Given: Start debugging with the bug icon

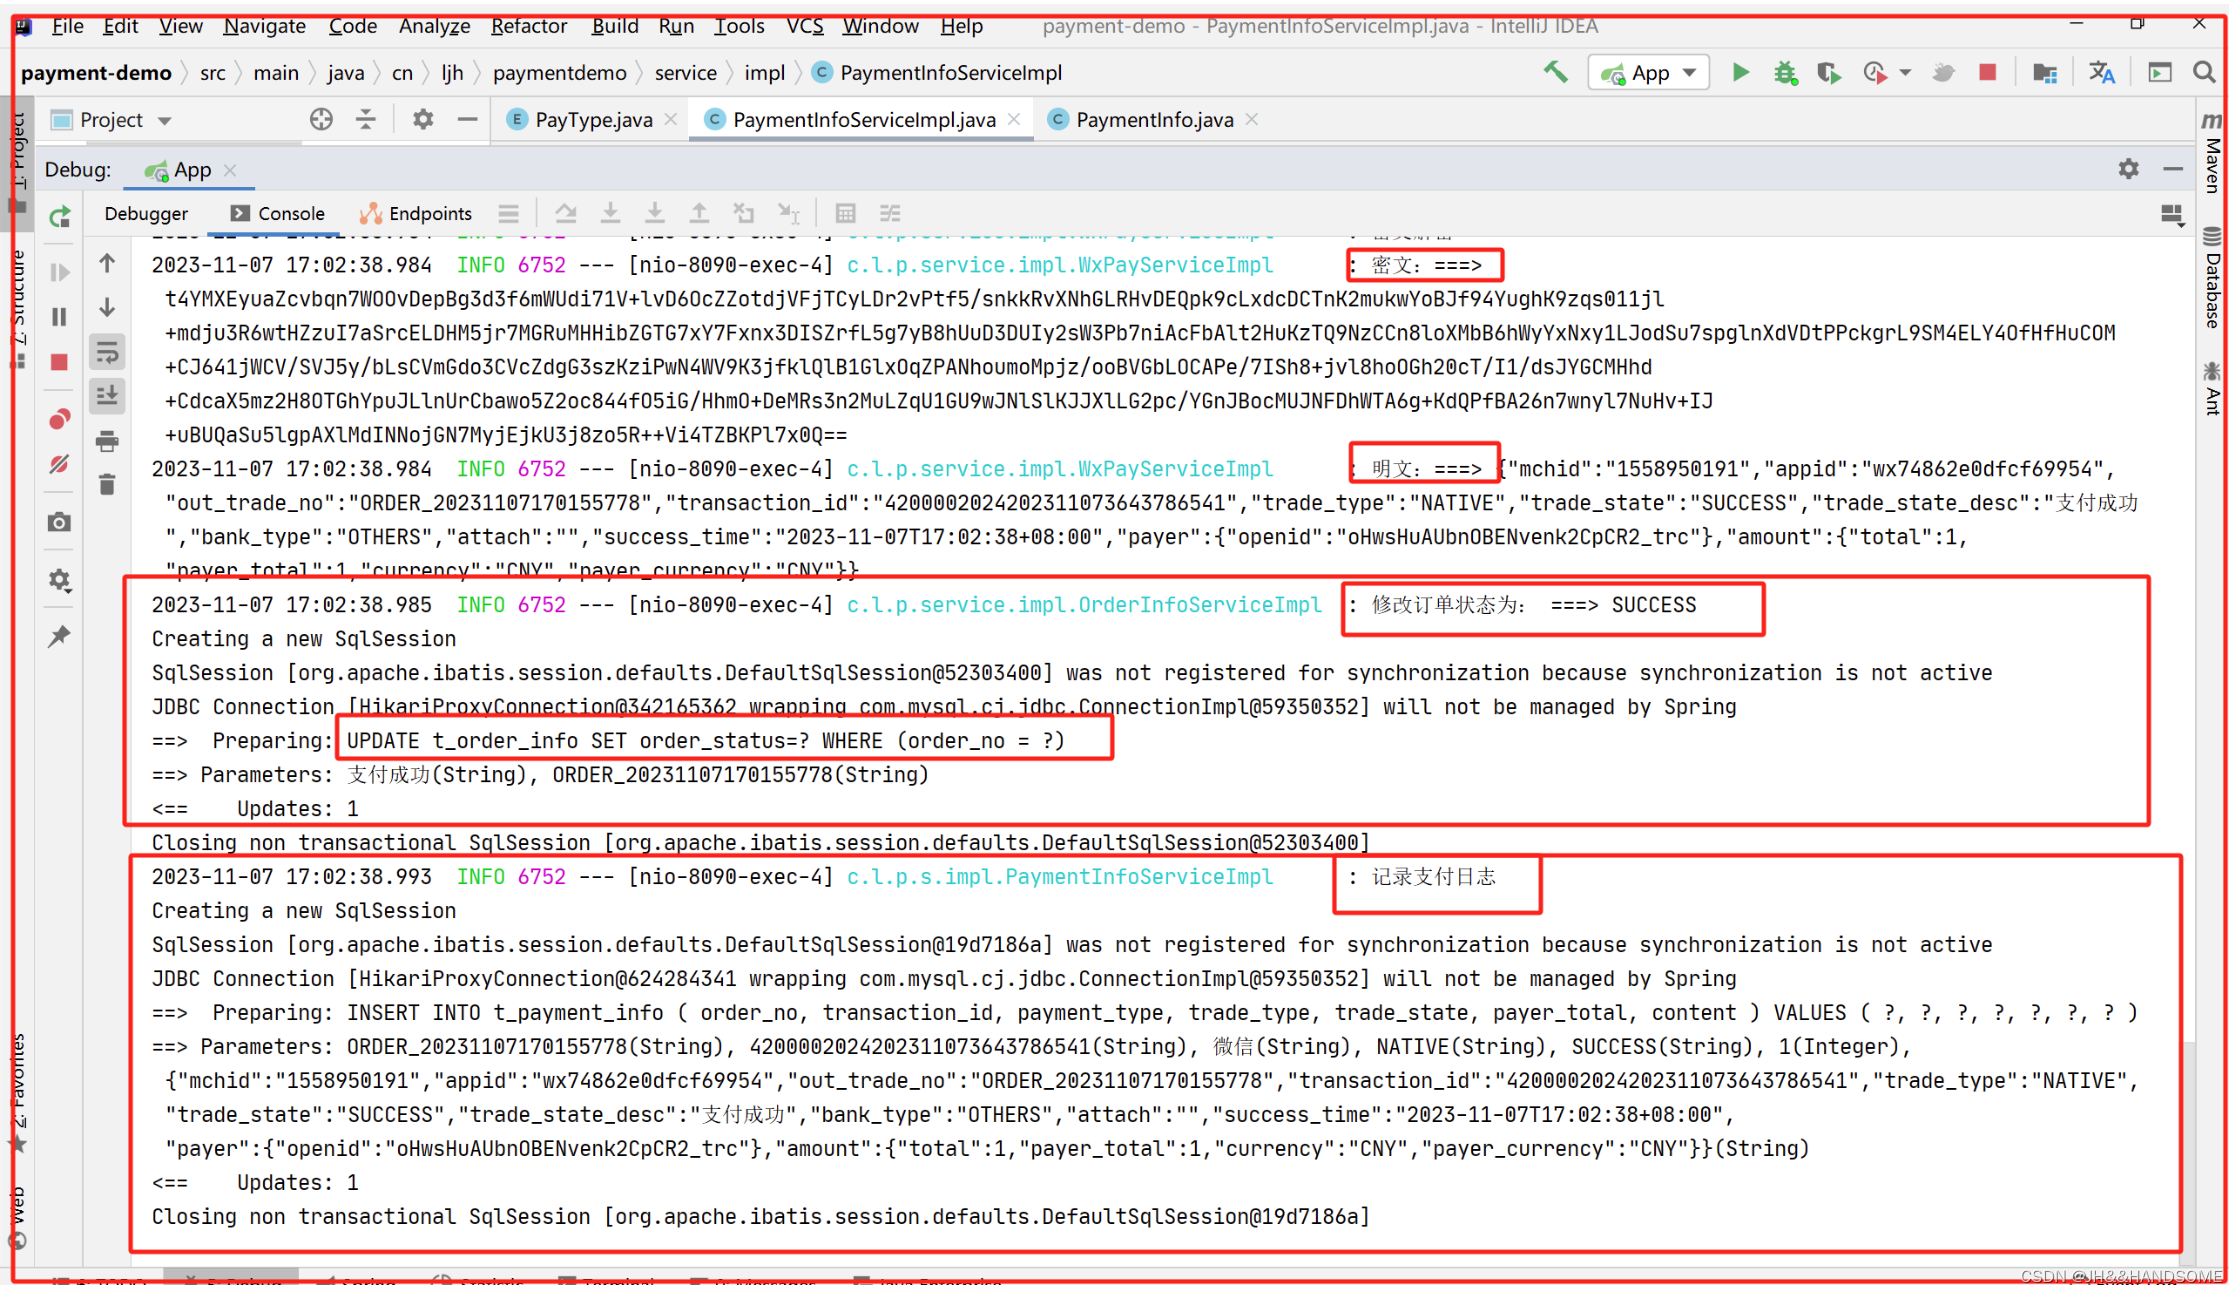Looking at the screenshot, I should [x=1786, y=72].
